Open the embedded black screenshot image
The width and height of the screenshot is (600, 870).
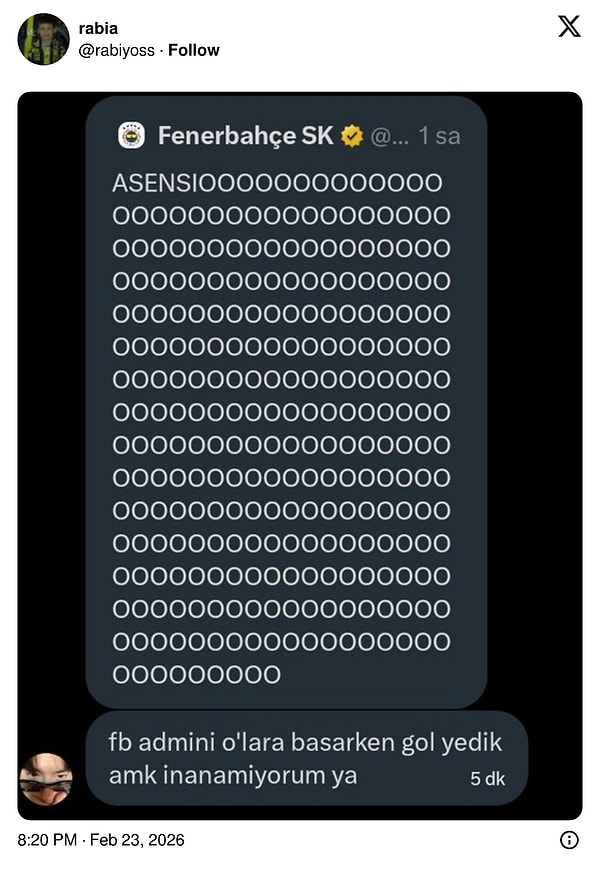(300, 456)
